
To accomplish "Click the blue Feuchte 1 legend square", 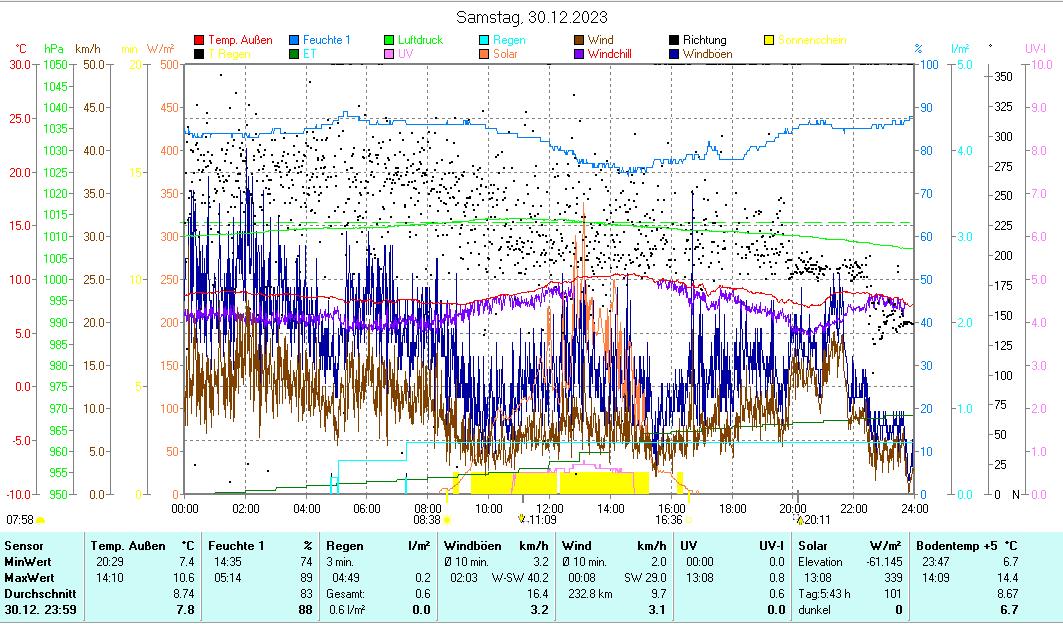I will 295,41.
